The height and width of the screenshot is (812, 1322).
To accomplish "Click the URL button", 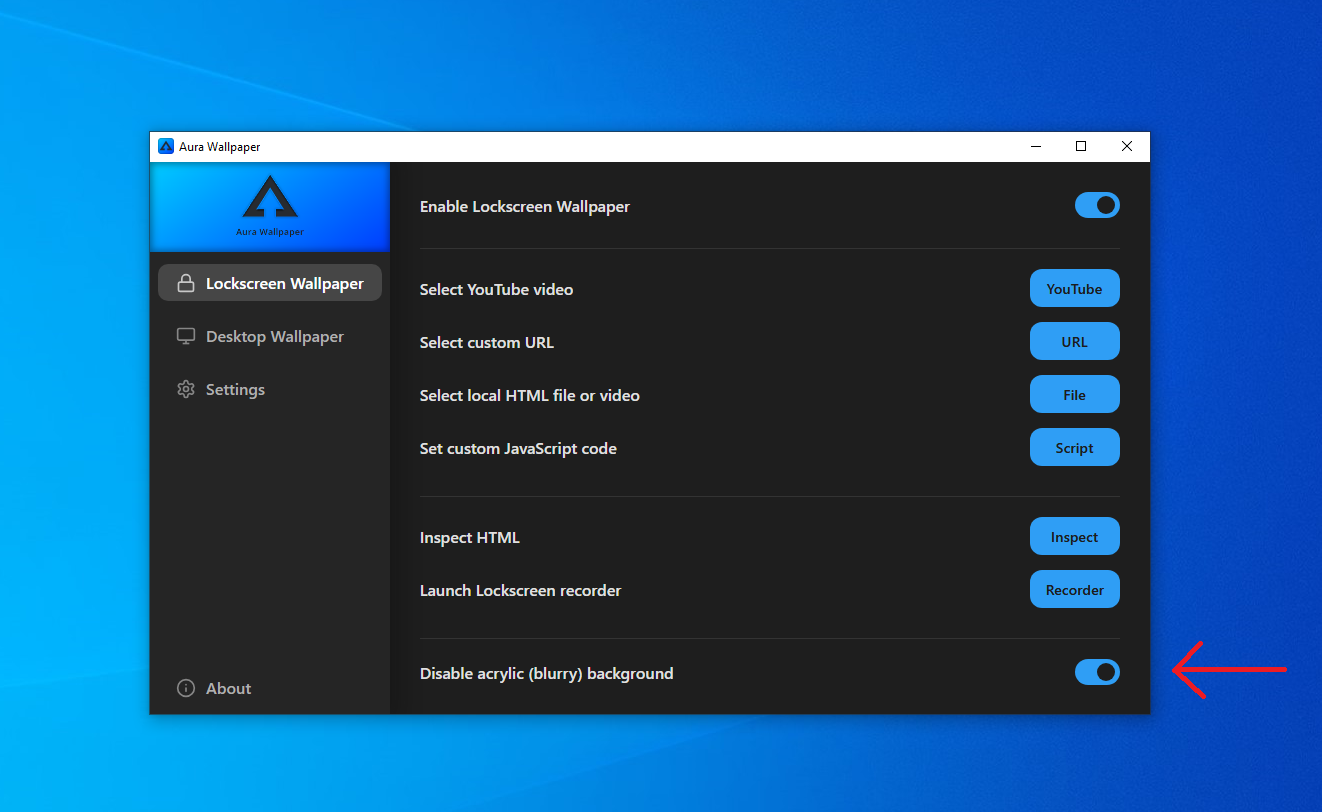I will click(x=1074, y=342).
